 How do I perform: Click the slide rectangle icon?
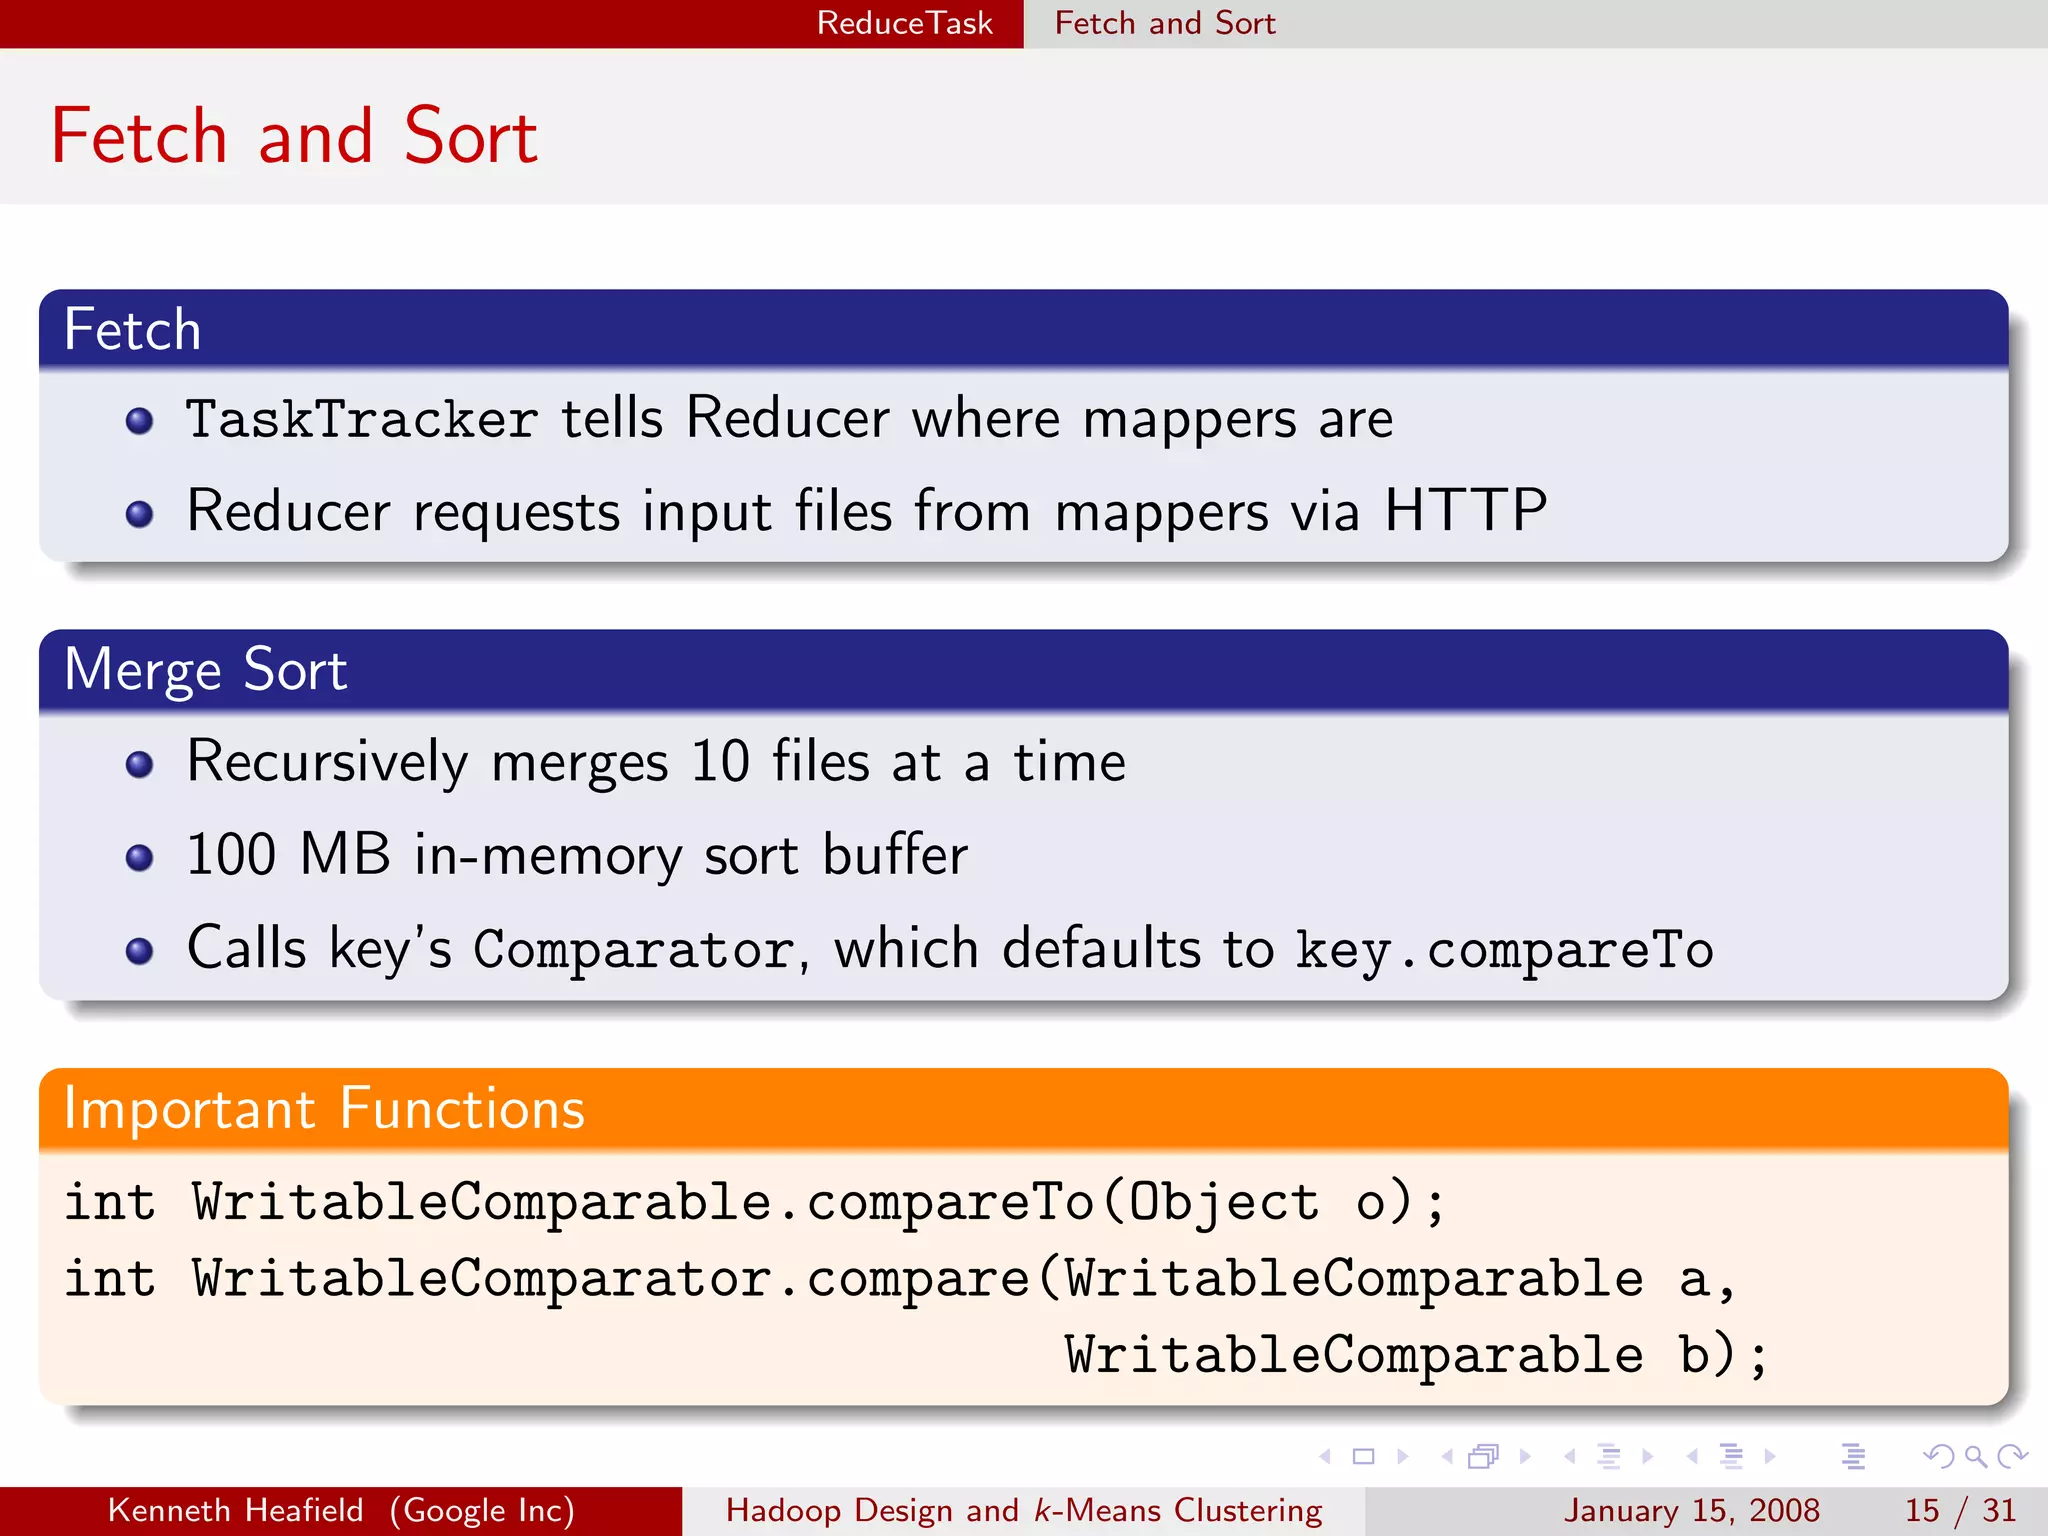tap(1363, 1456)
